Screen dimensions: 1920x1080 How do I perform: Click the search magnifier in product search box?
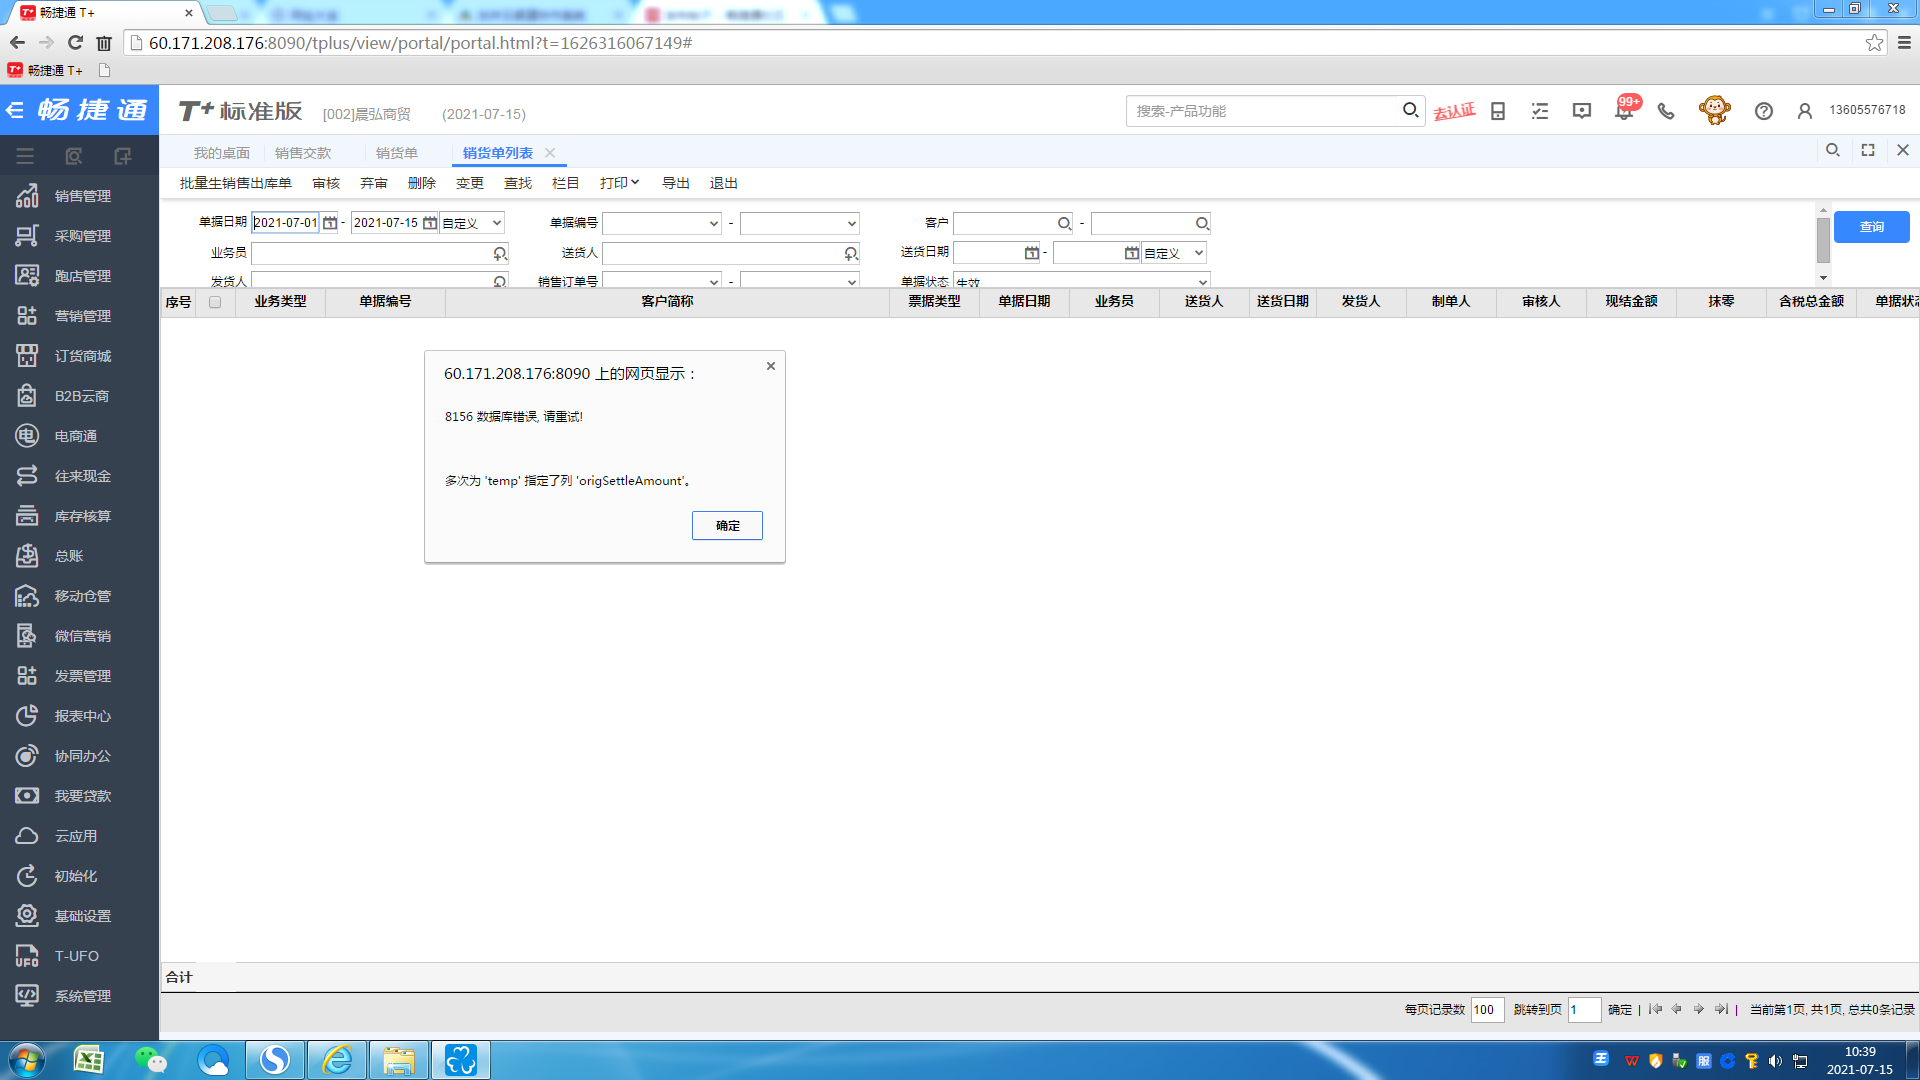[x=1410, y=110]
